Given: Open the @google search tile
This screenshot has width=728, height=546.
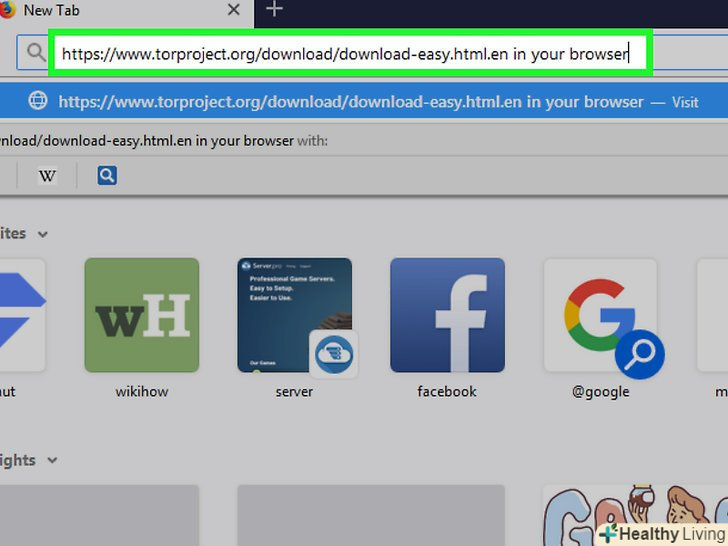Looking at the screenshot, I should (600, 315).
